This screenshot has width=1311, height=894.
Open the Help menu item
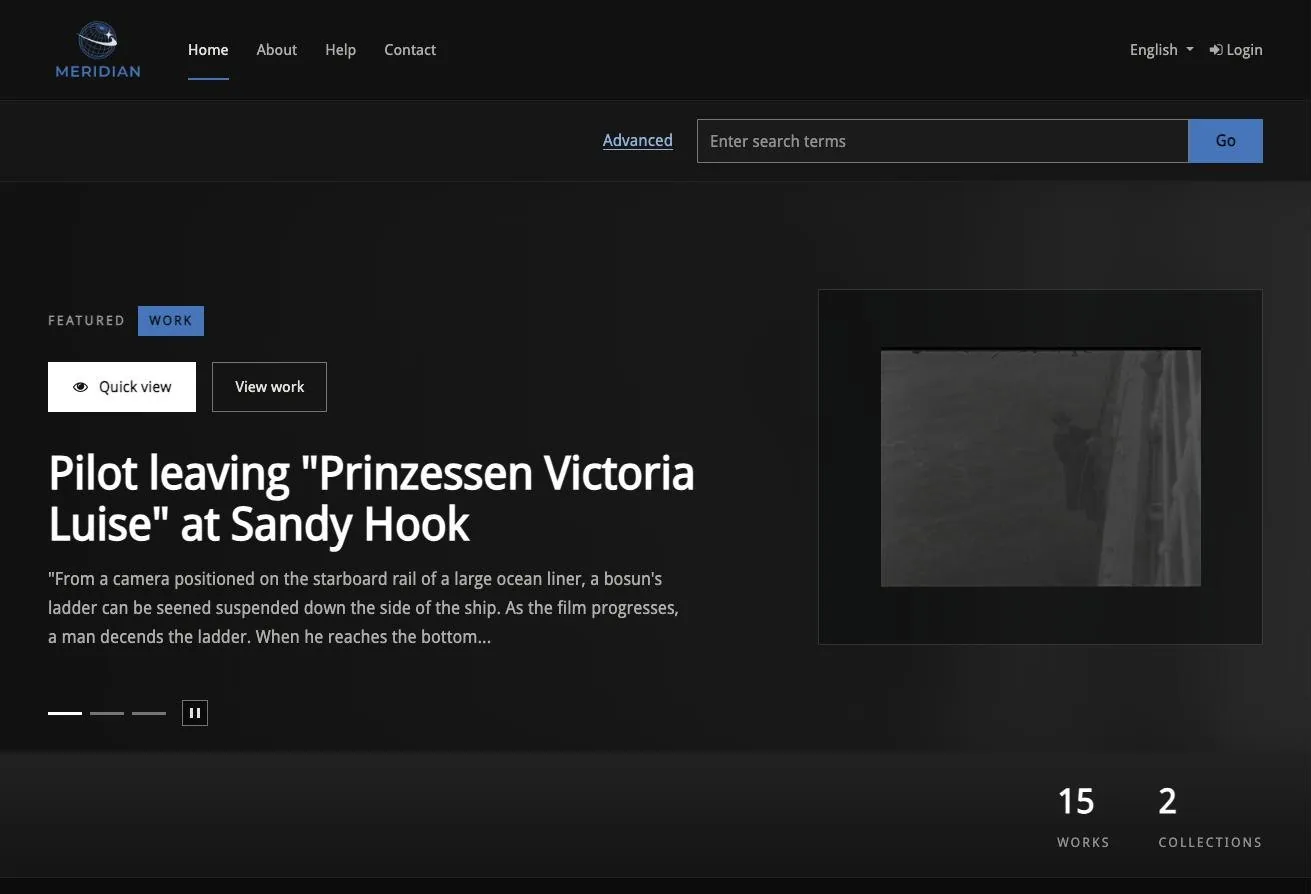pos(340,50)
